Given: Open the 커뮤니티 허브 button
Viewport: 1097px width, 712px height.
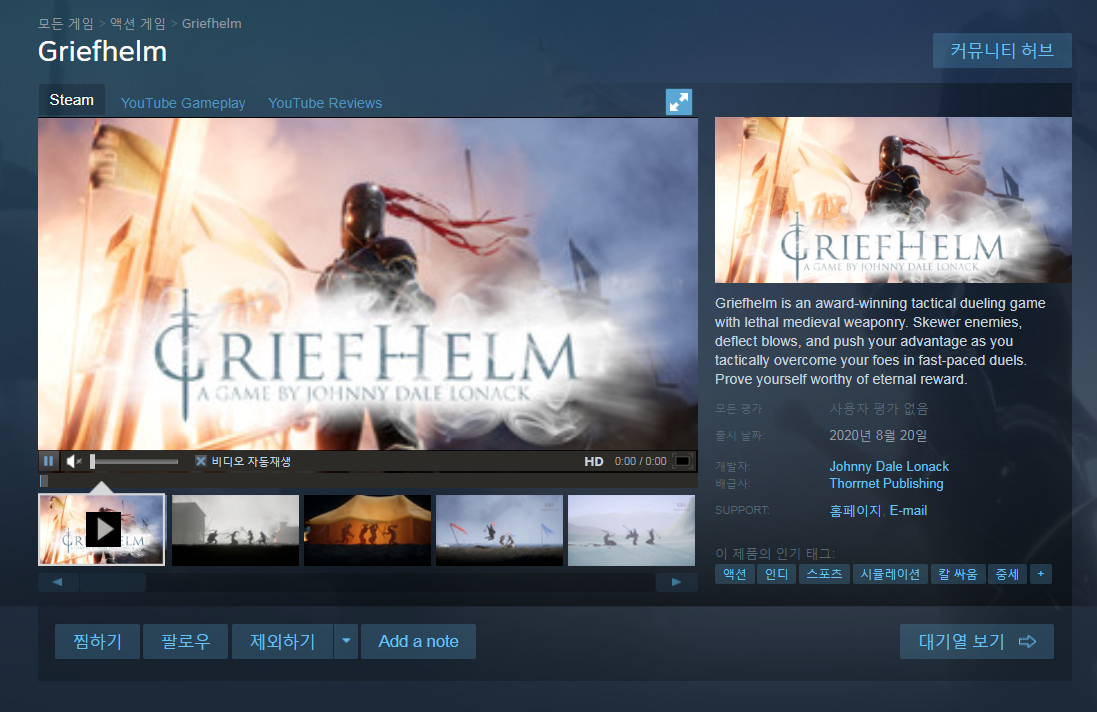Looking at the screenshot, I should tap(1002, 50).
